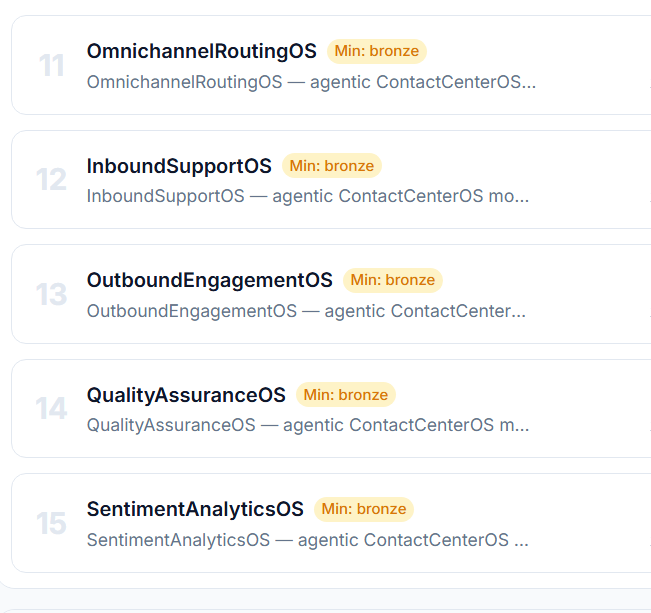Screen dimensions: 651x613
Task: Open the QualityAssuranceOS module title
Action: (186, 395)
